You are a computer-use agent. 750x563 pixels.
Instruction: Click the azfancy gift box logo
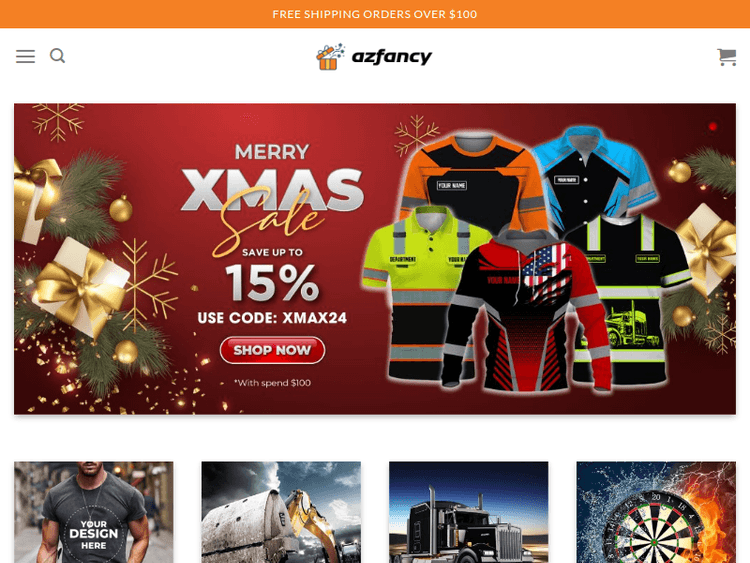pos(330,56)
